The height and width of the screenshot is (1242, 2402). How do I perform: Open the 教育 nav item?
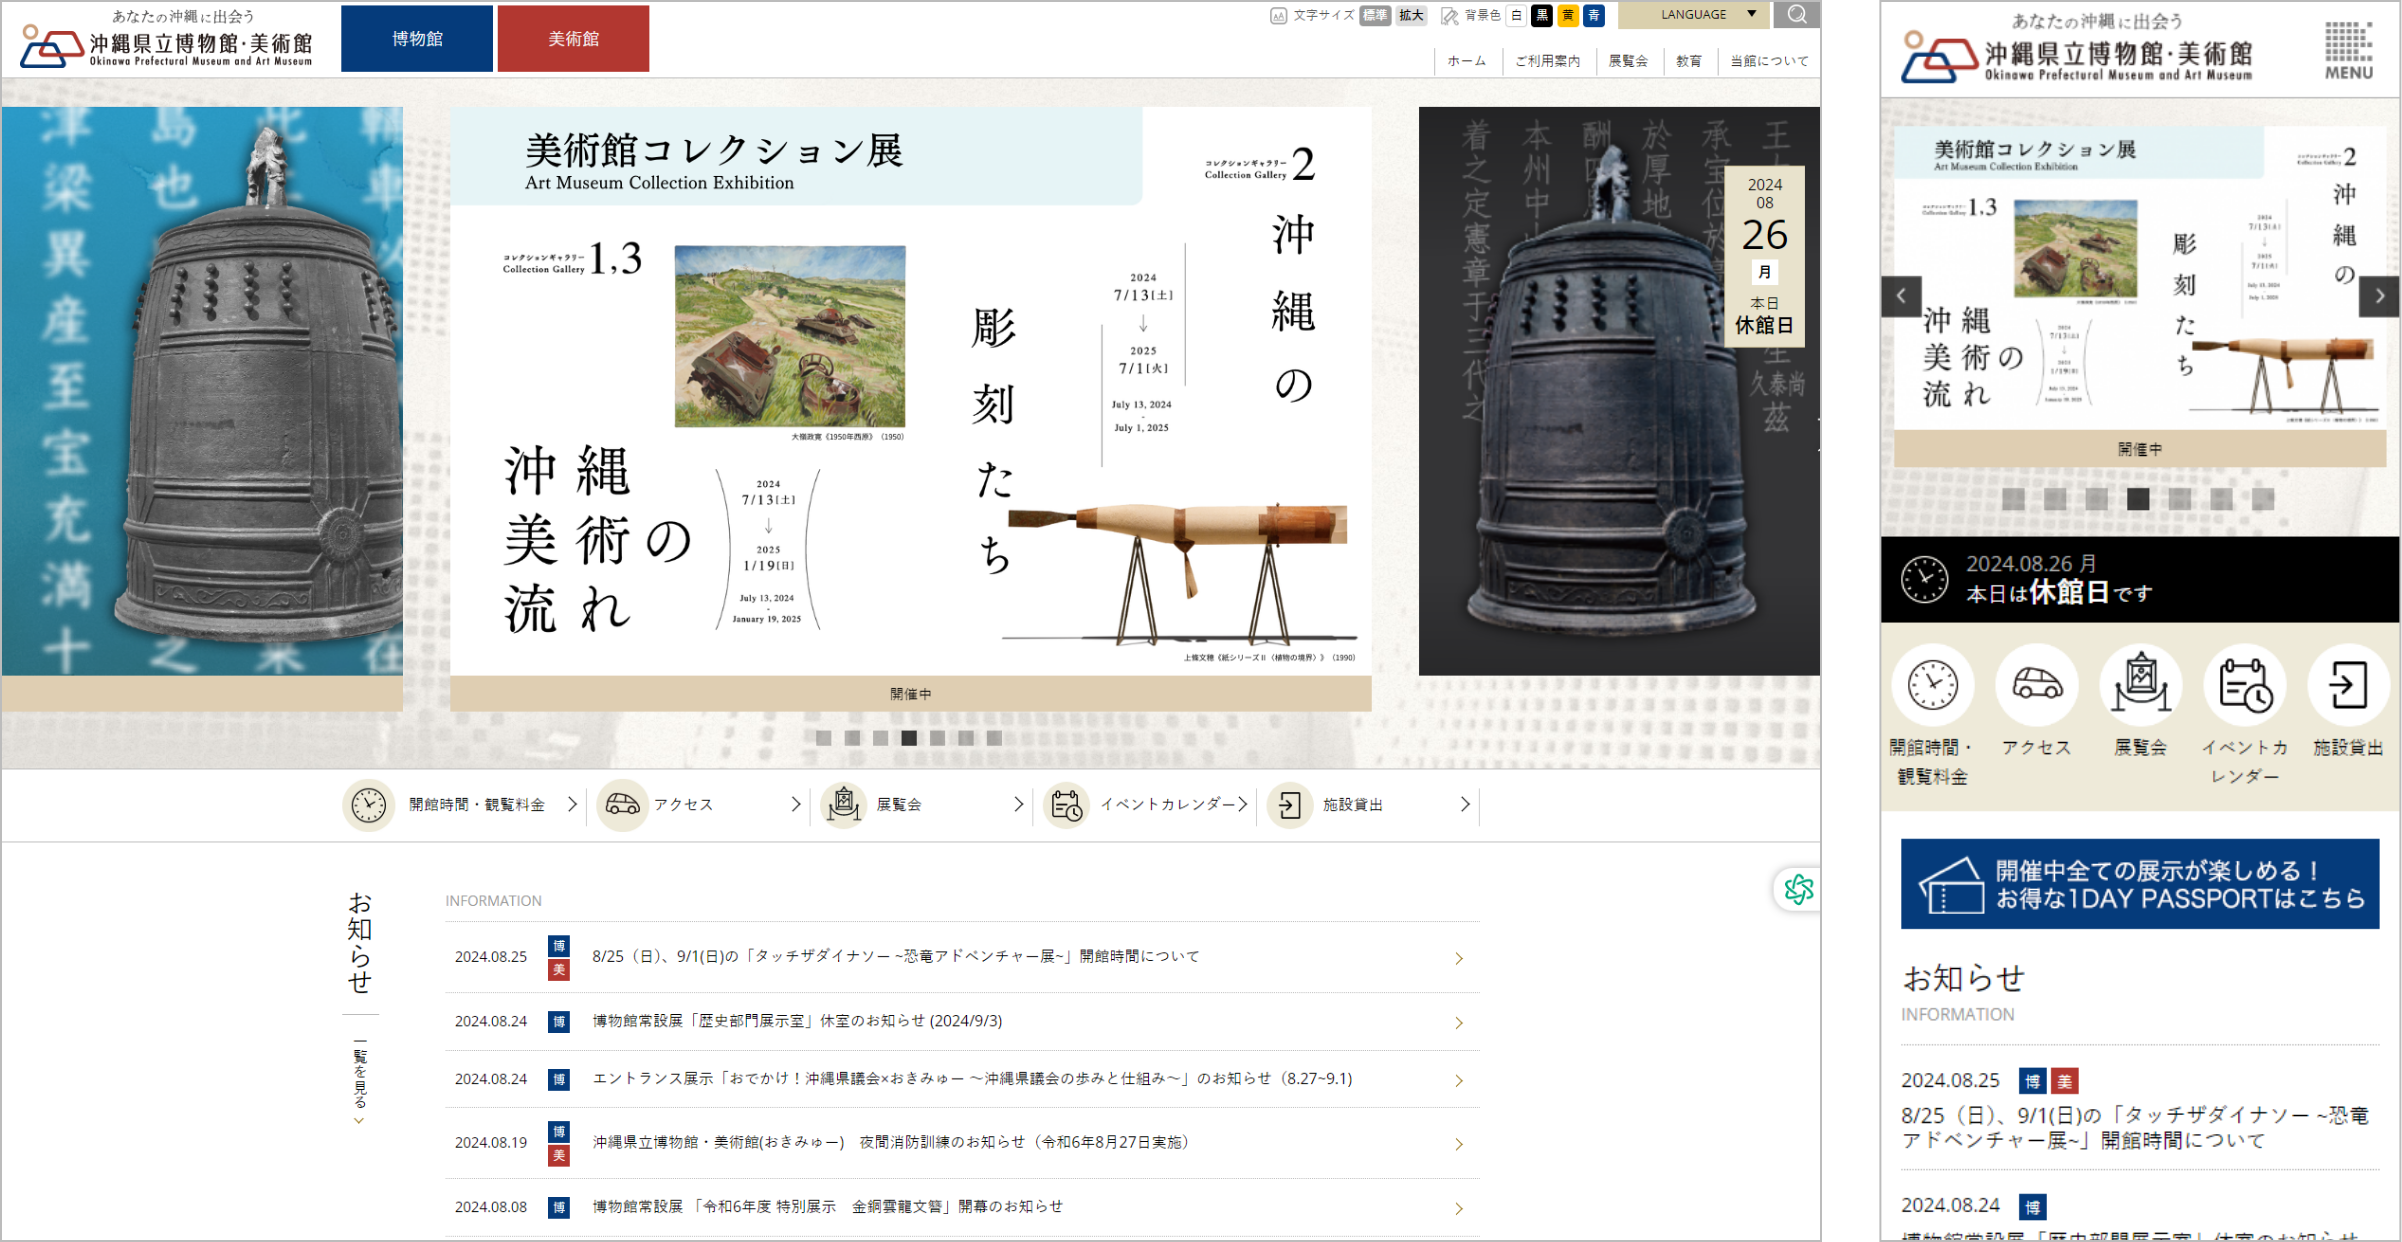[1689, 61]
